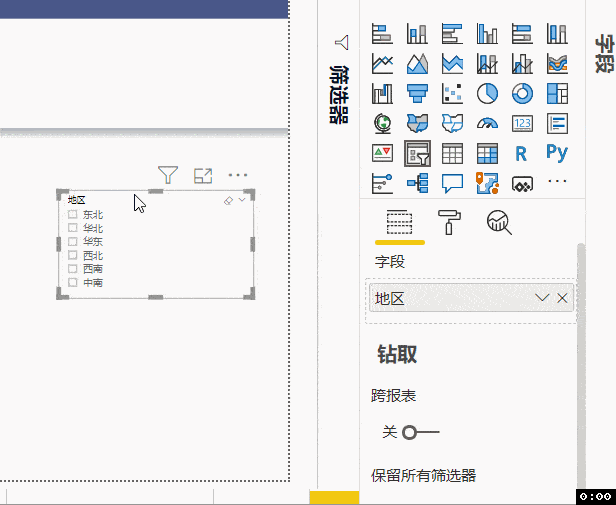The width and height of the screenshot is (616, 505).
Task: Click the slicer filter funnel icon
Action: click(168, 175)
